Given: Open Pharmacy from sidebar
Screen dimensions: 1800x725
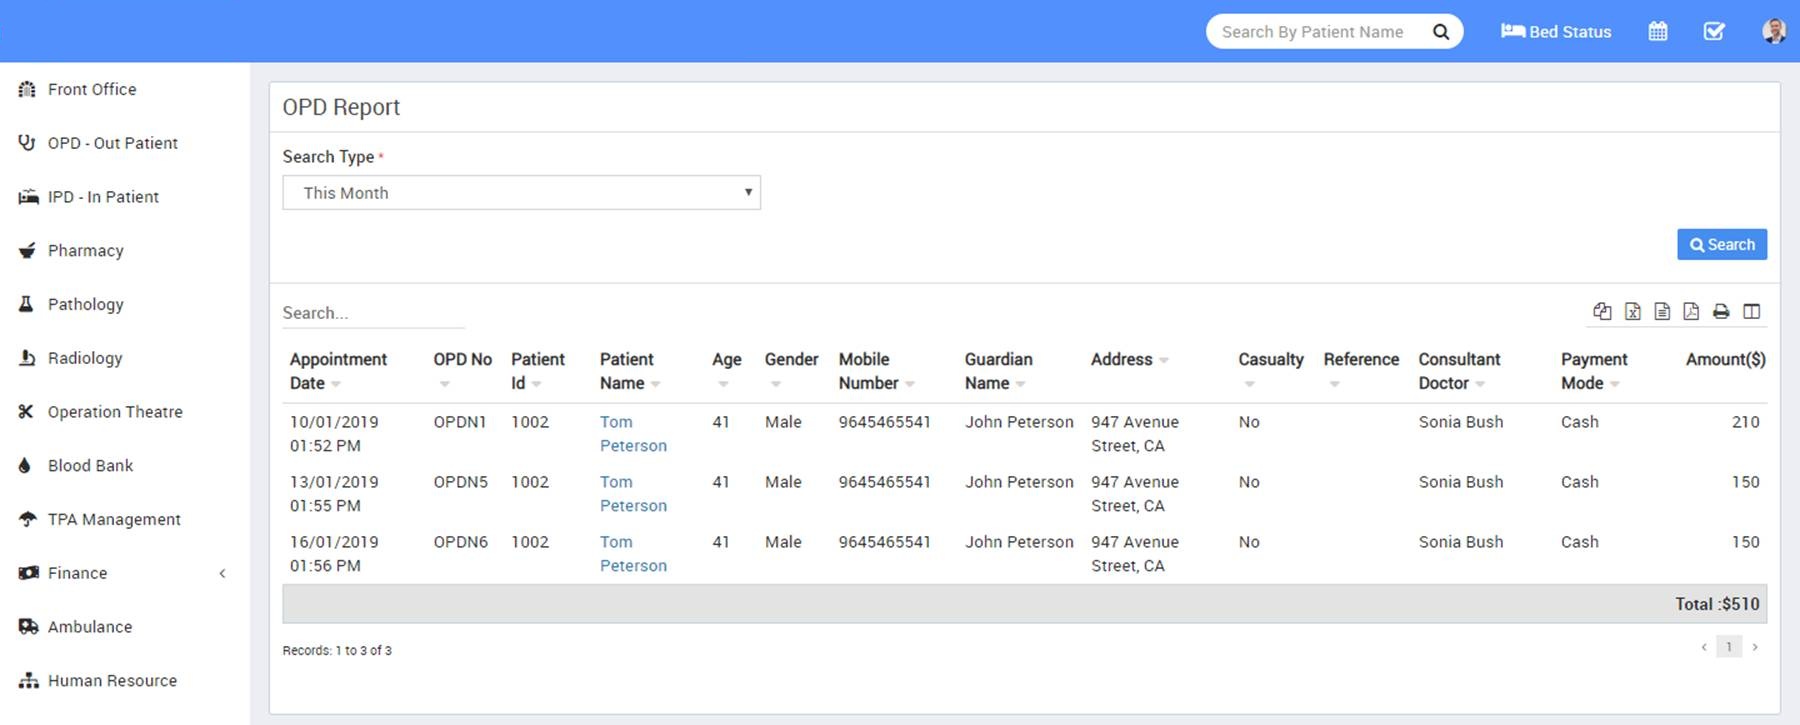Looking at the screenshot, I should coord(86,251).
